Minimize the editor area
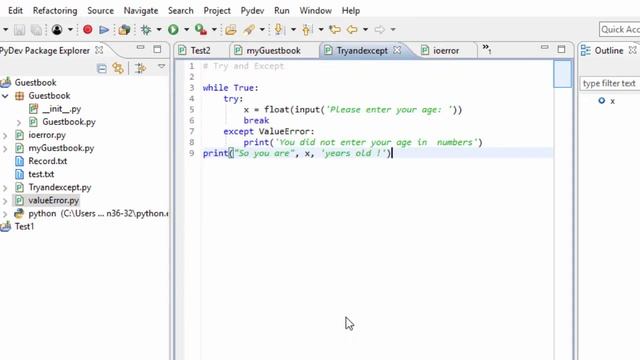Screen dimensions: 640x360 click(544, 48)
